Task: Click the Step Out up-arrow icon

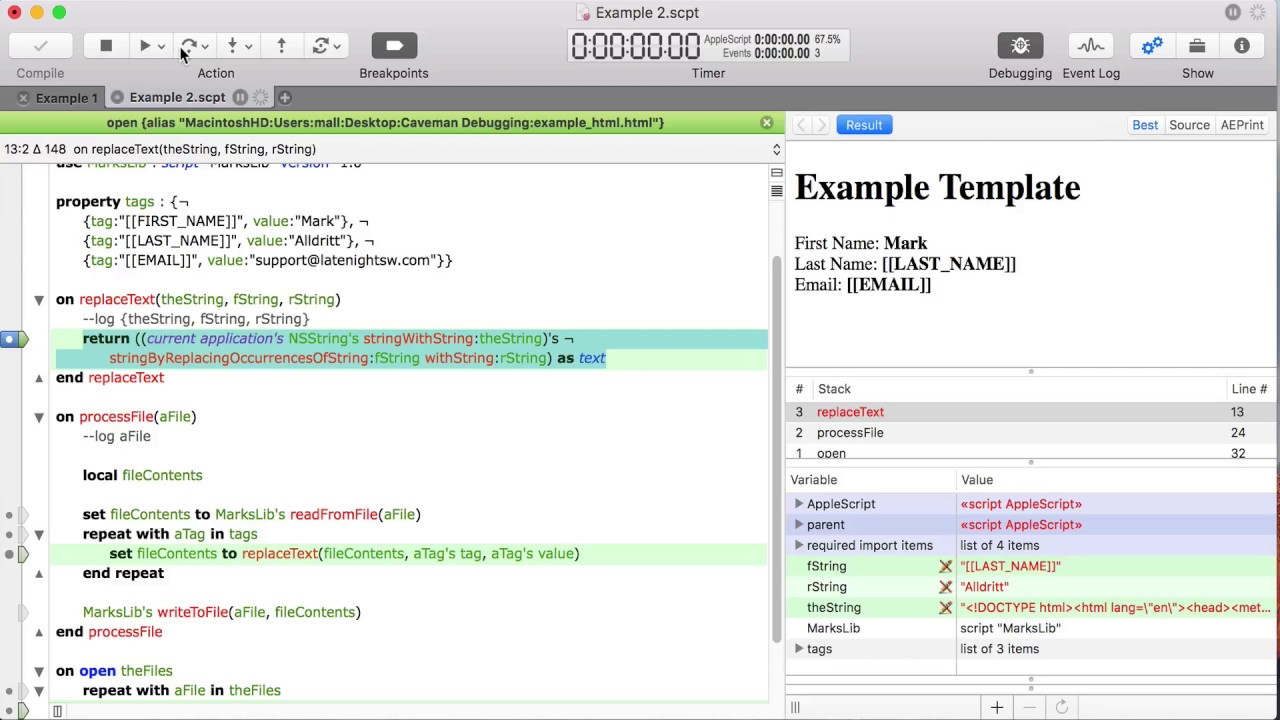Action: (x=282, y=46)
